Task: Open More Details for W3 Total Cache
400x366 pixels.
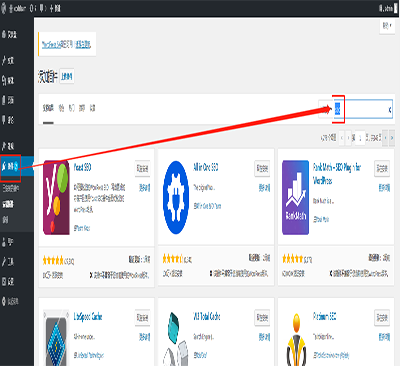Action: click(264, 337)
